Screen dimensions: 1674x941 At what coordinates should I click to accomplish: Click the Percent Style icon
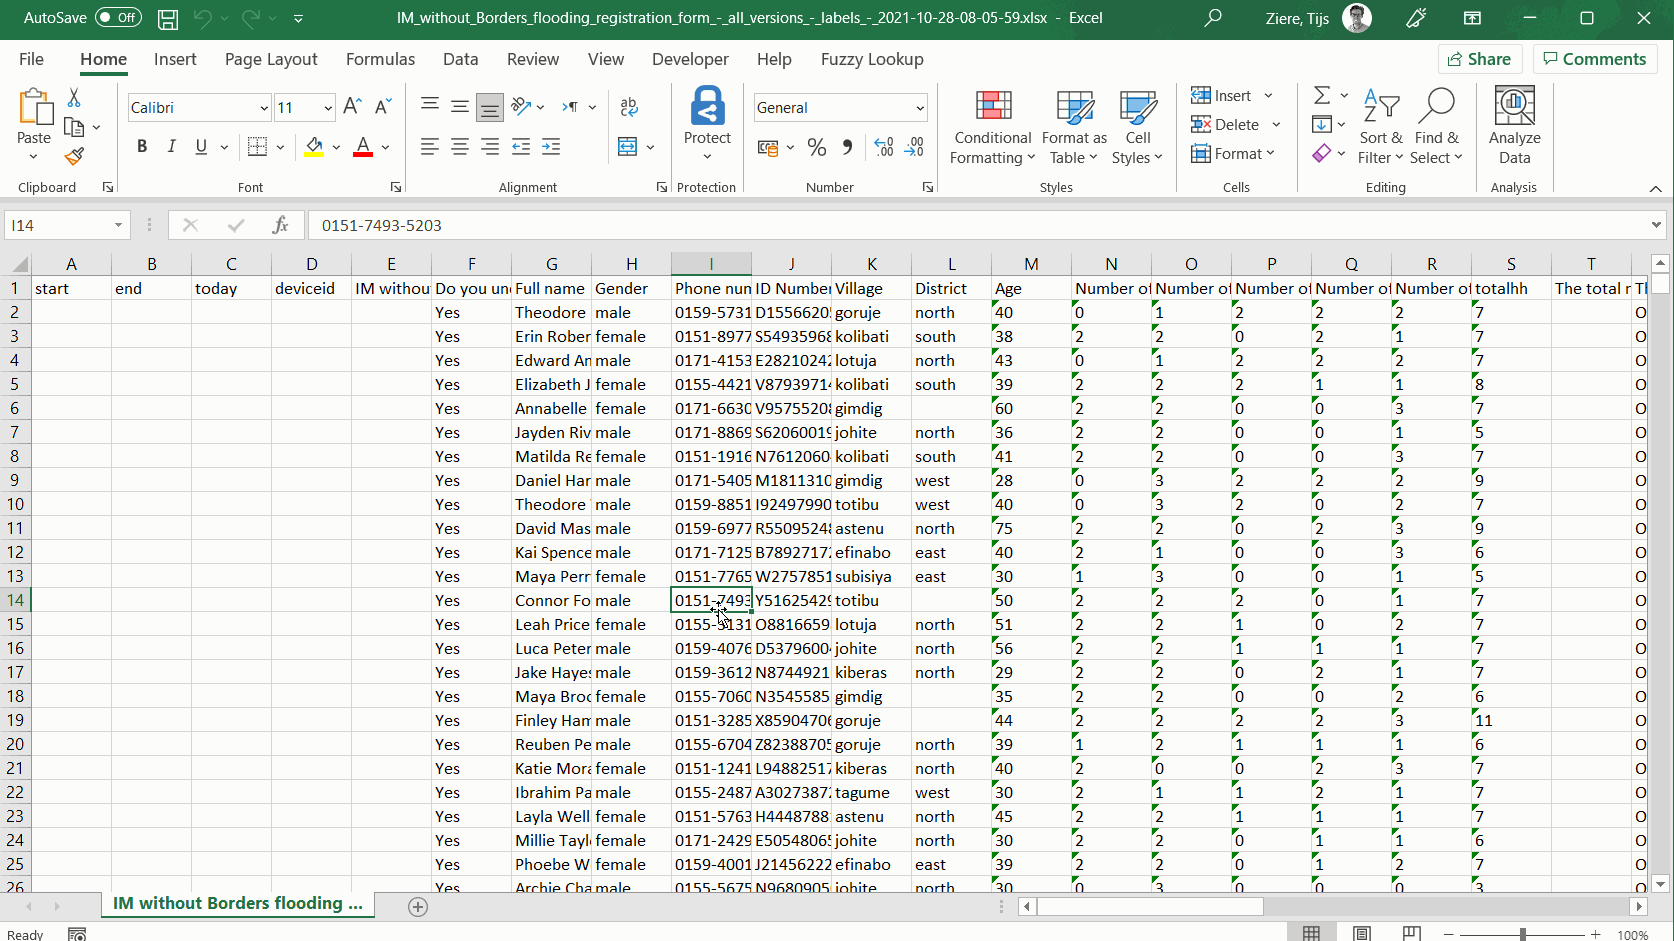pos(817,148)
